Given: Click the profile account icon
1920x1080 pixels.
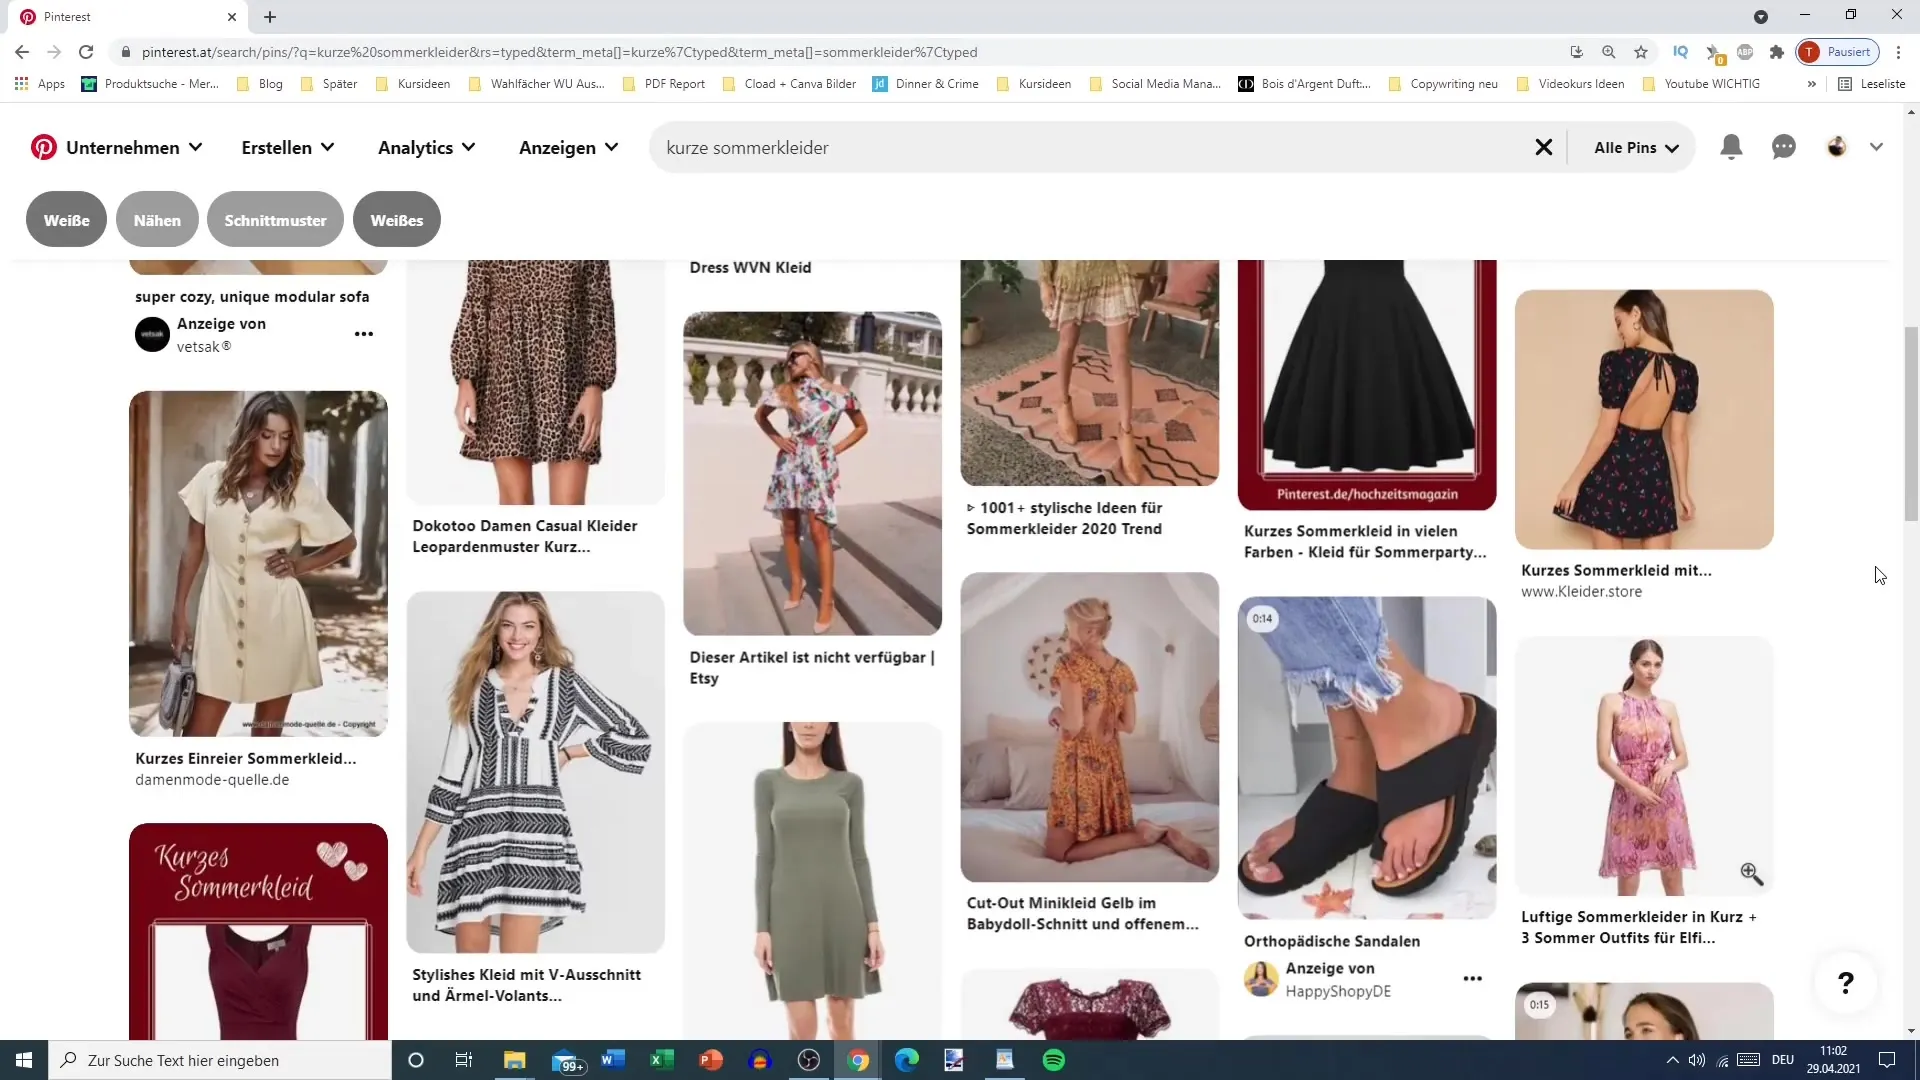Looking at the screenshot, I should 1837,146.
